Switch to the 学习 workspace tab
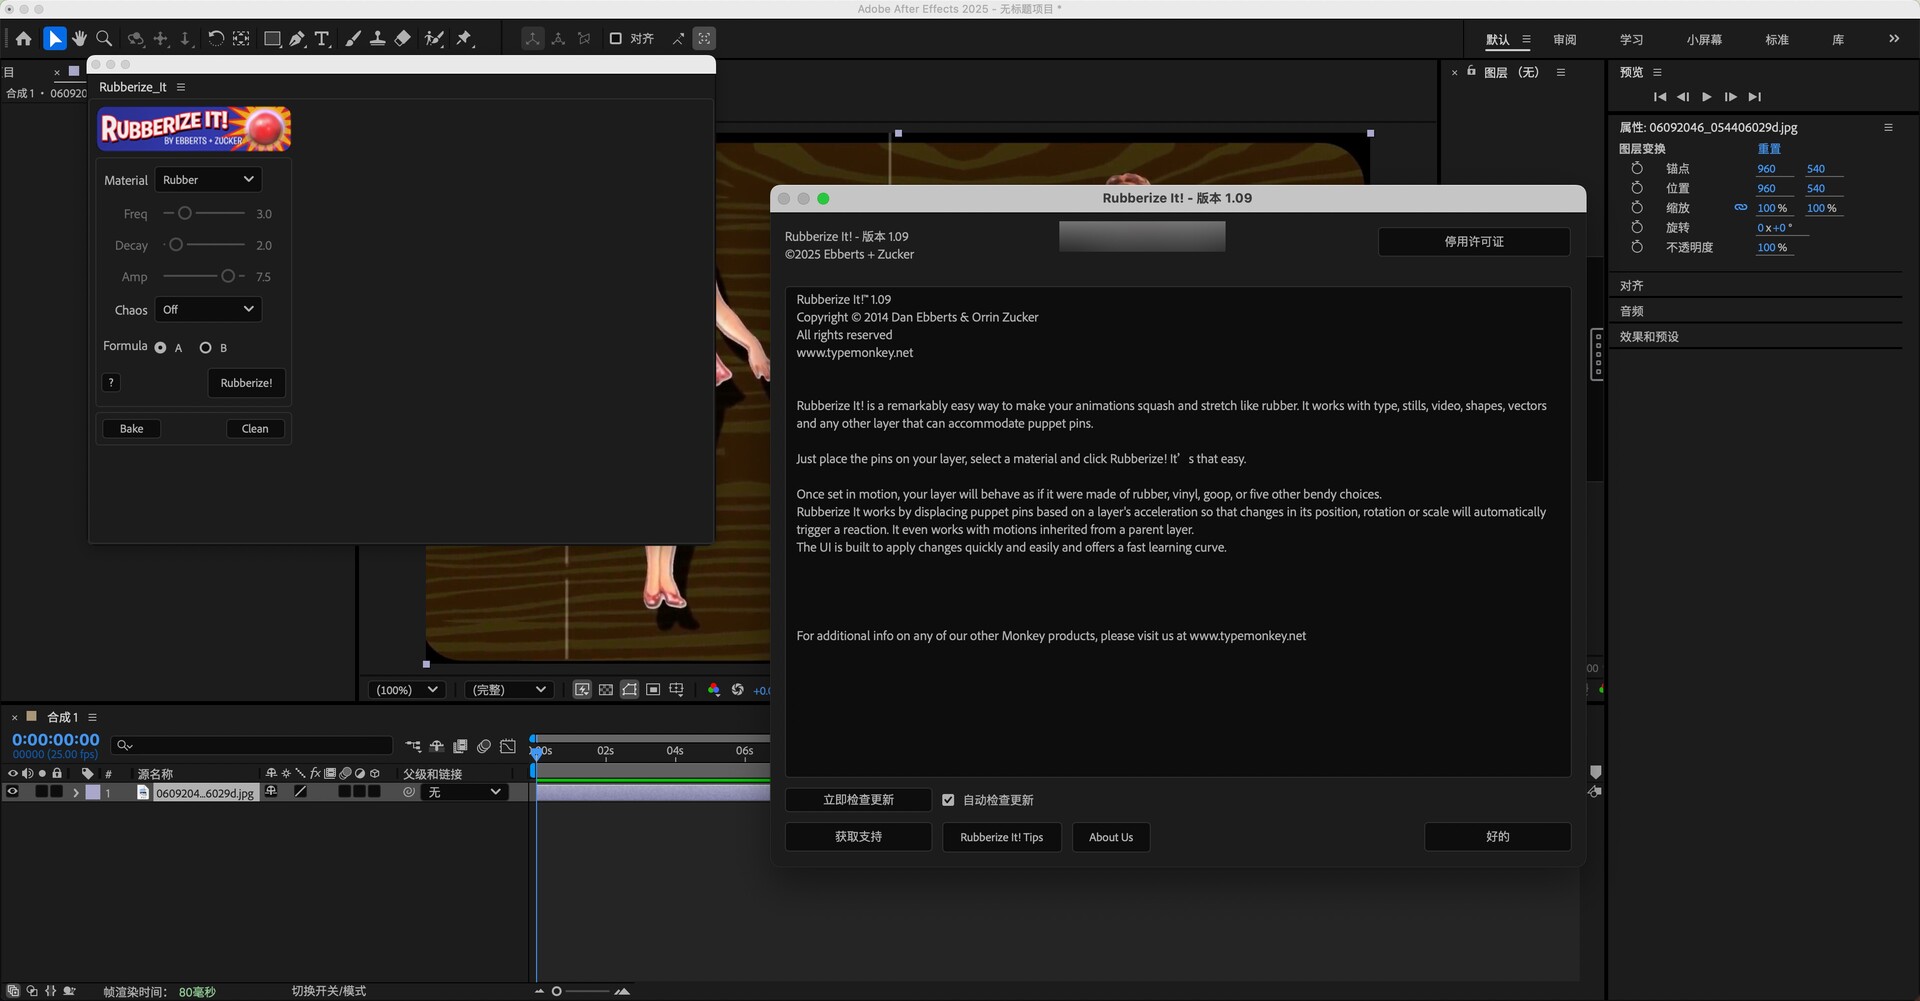Screen dimensions: 1920x1001 (1631, 40)
